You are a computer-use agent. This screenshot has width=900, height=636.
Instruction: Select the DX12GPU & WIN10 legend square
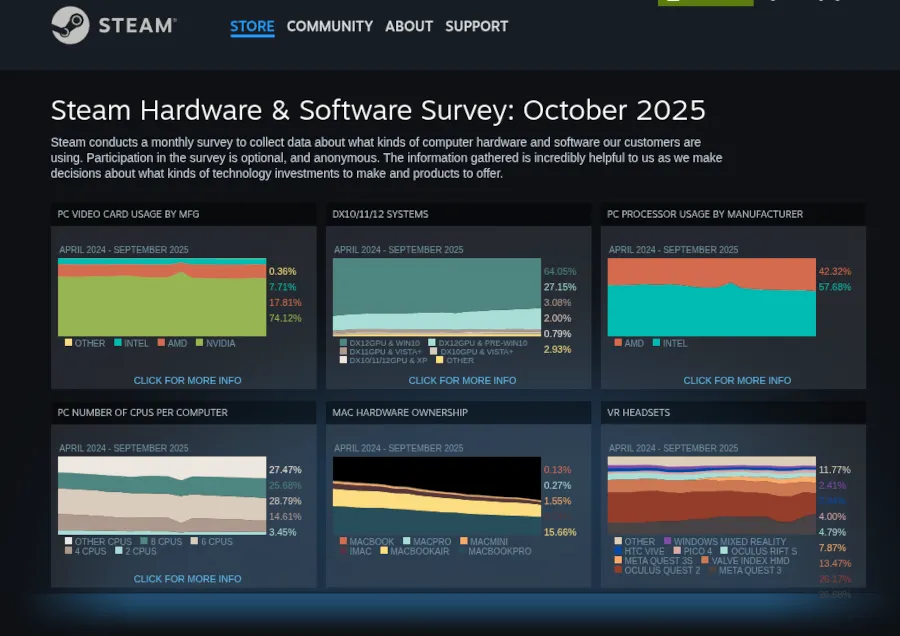tap(342, 343)
